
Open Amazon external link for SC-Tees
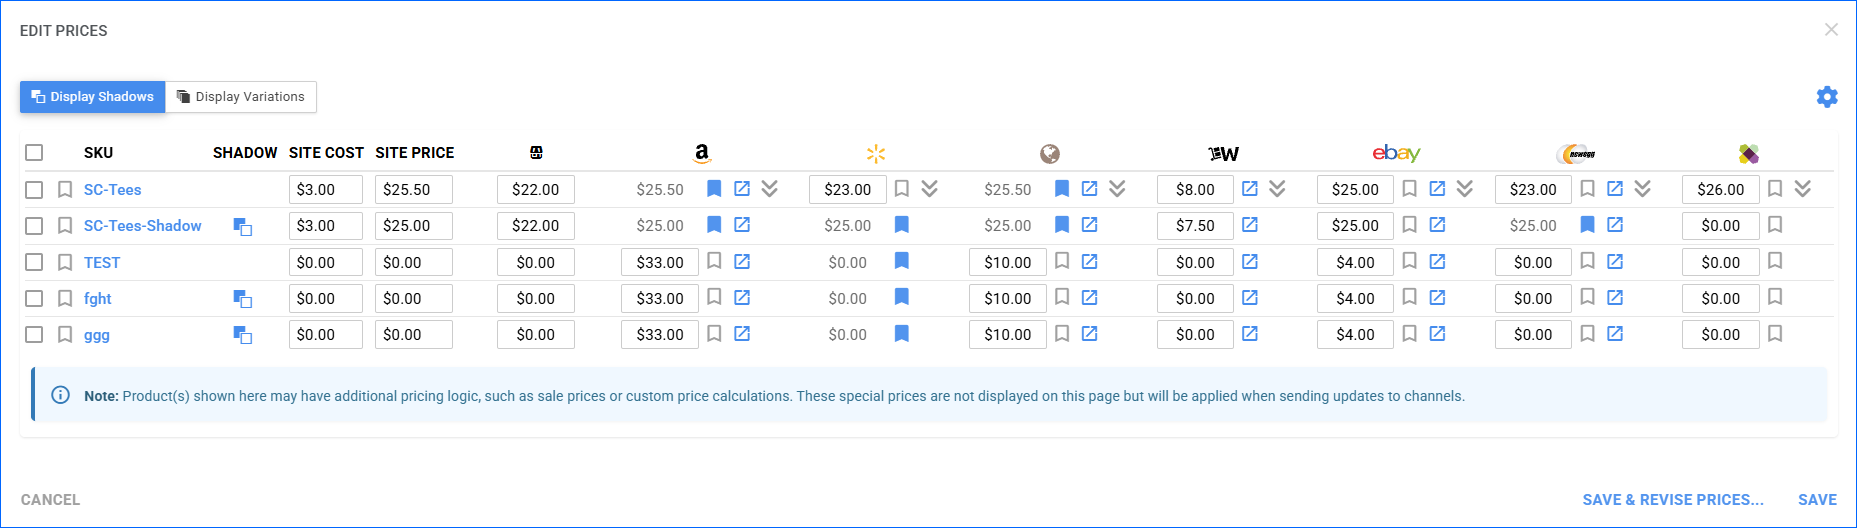(742, 189)
